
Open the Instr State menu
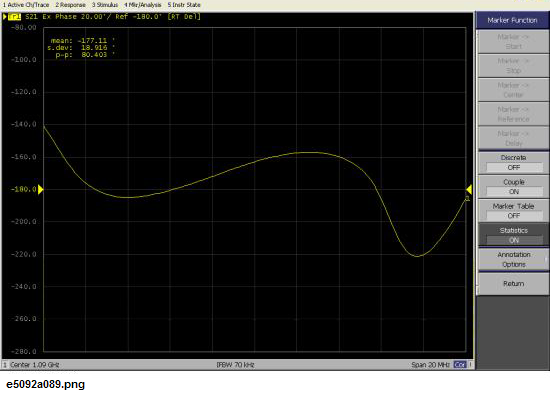click(x=184, y=5)
